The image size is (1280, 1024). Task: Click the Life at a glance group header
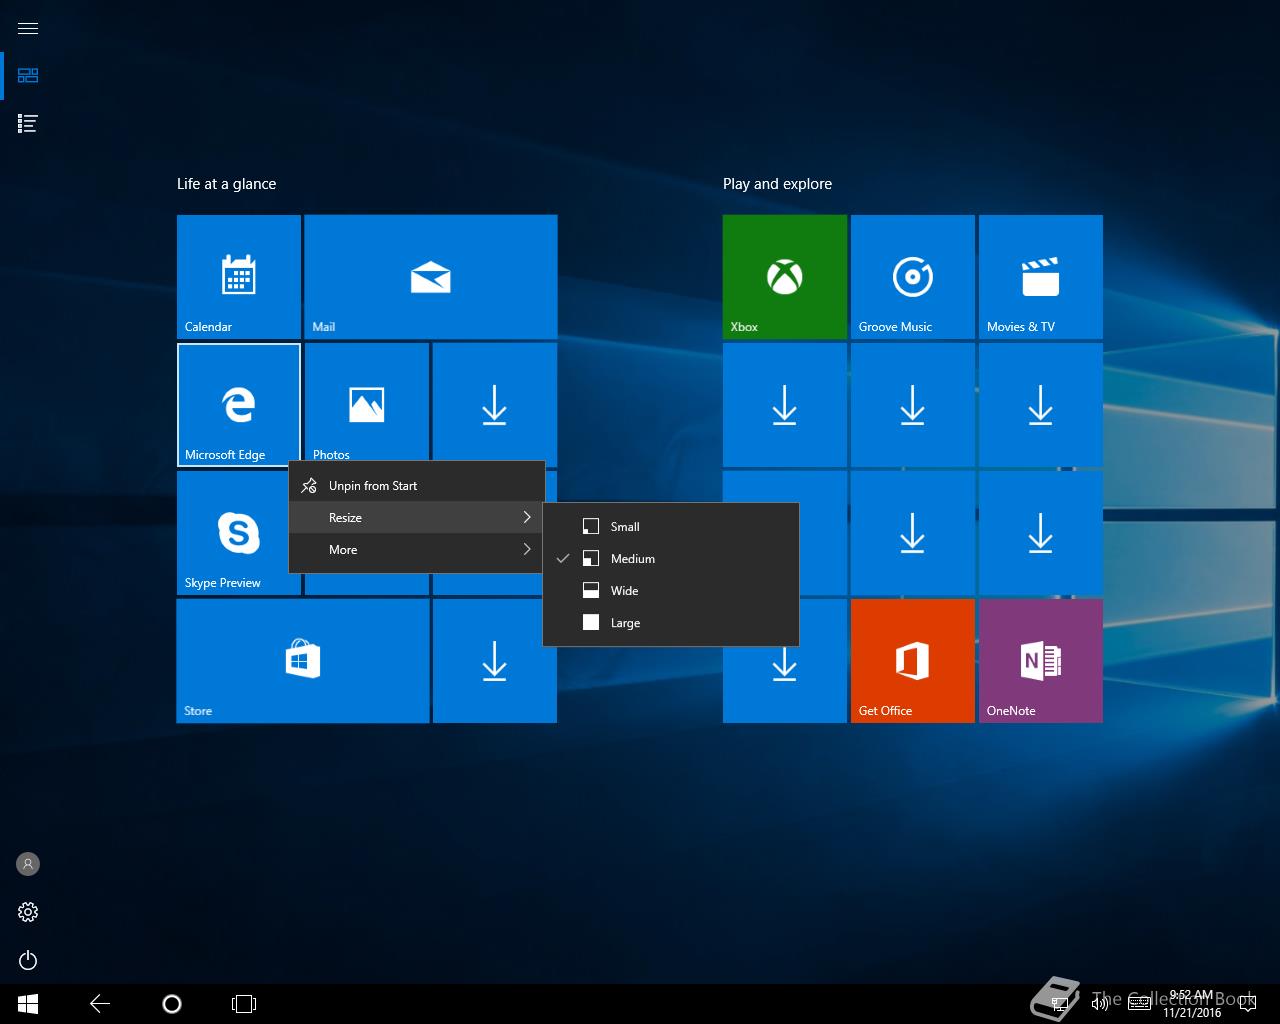click(x=226, y=184)
